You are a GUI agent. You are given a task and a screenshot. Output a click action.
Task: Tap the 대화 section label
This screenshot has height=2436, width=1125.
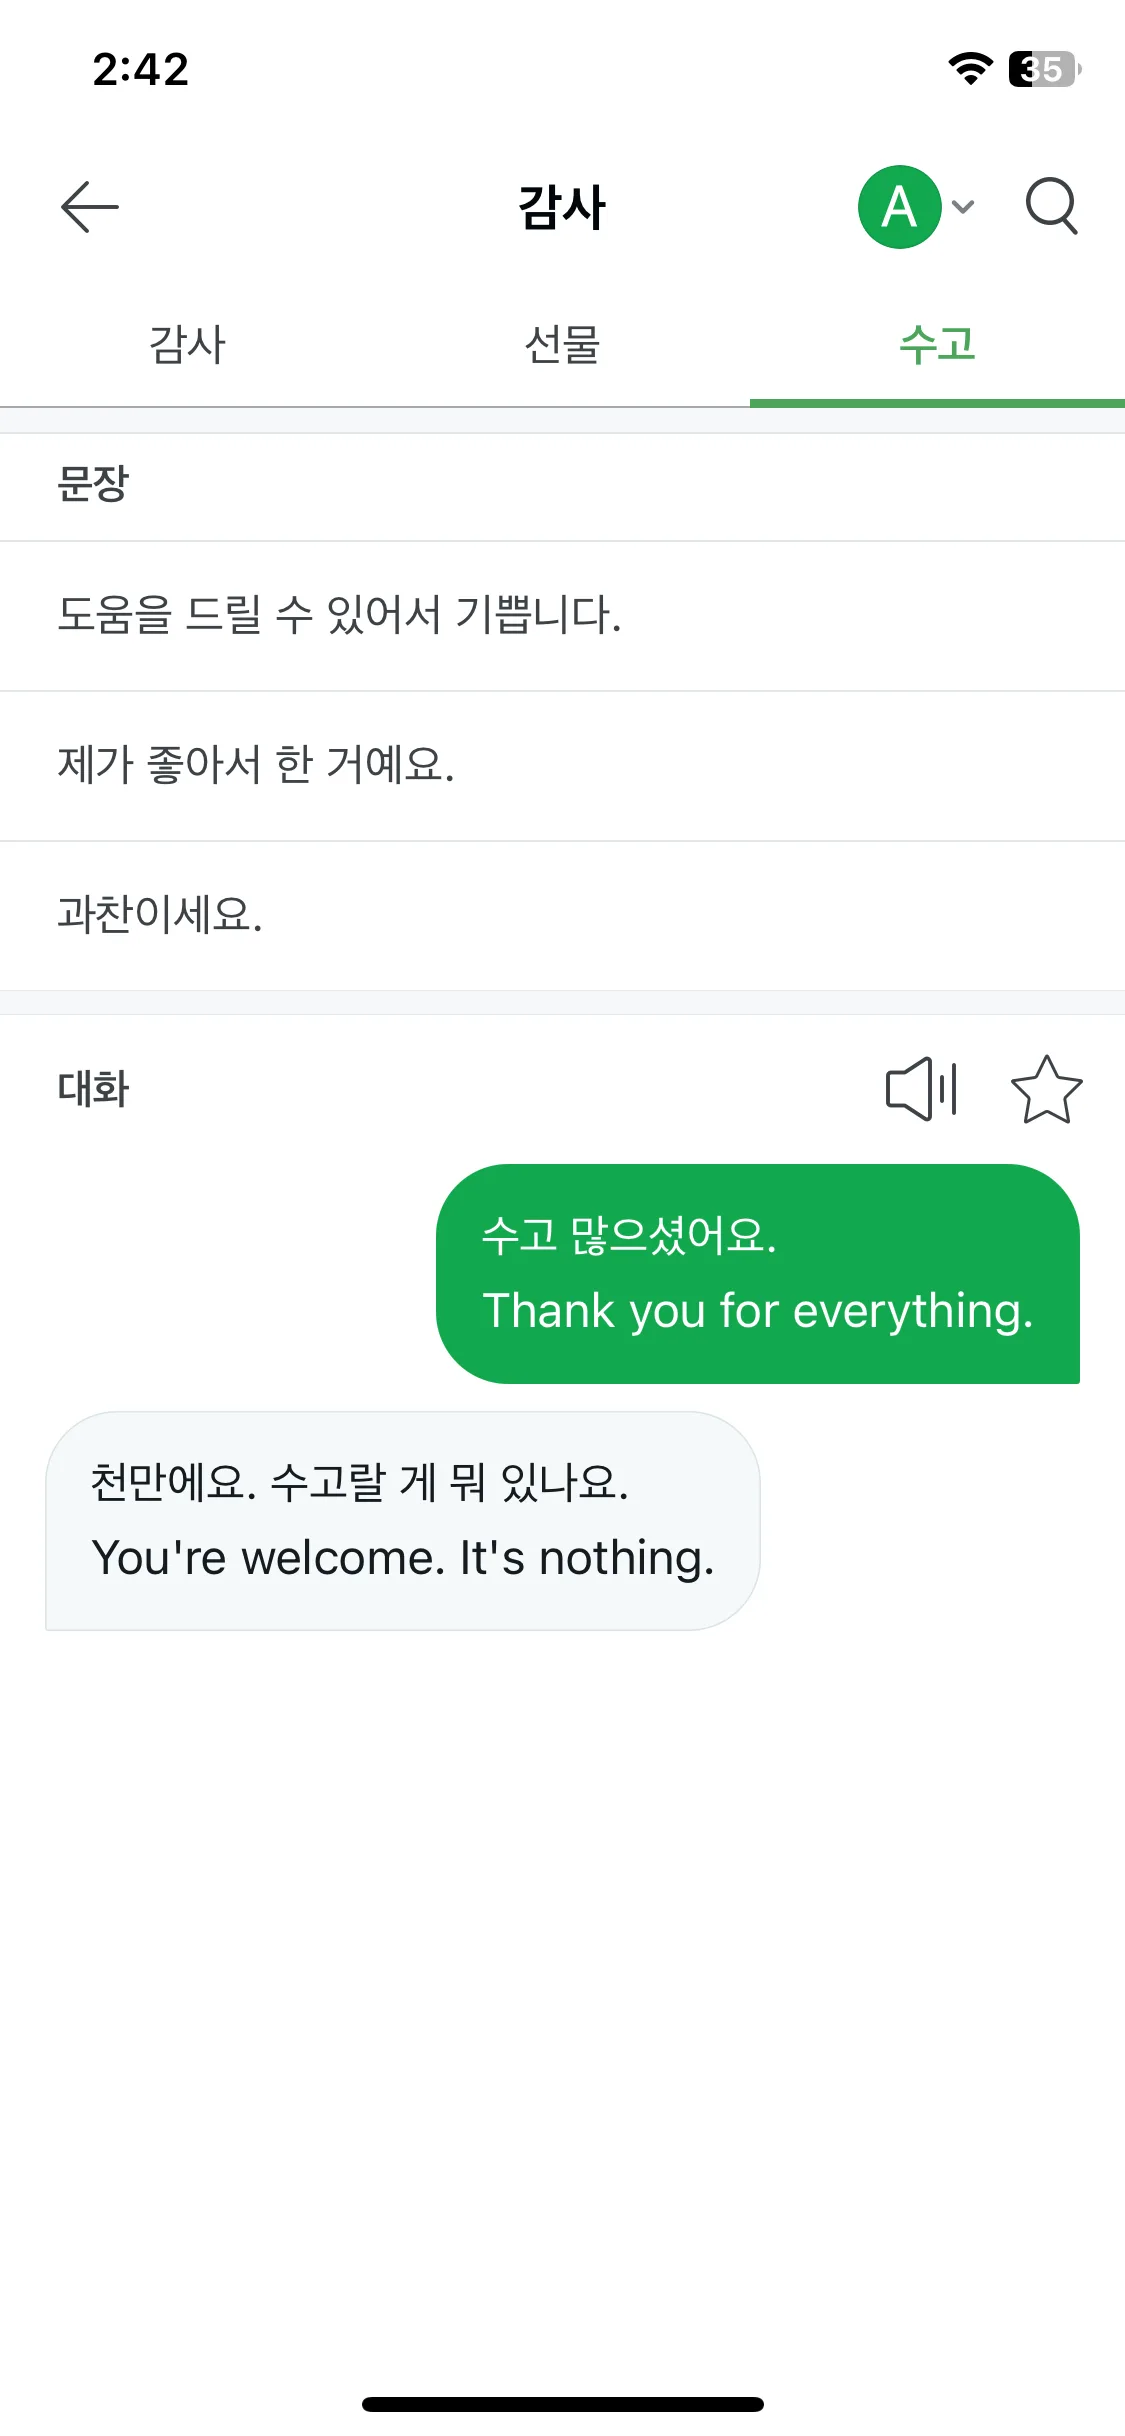pos(93,1089)
